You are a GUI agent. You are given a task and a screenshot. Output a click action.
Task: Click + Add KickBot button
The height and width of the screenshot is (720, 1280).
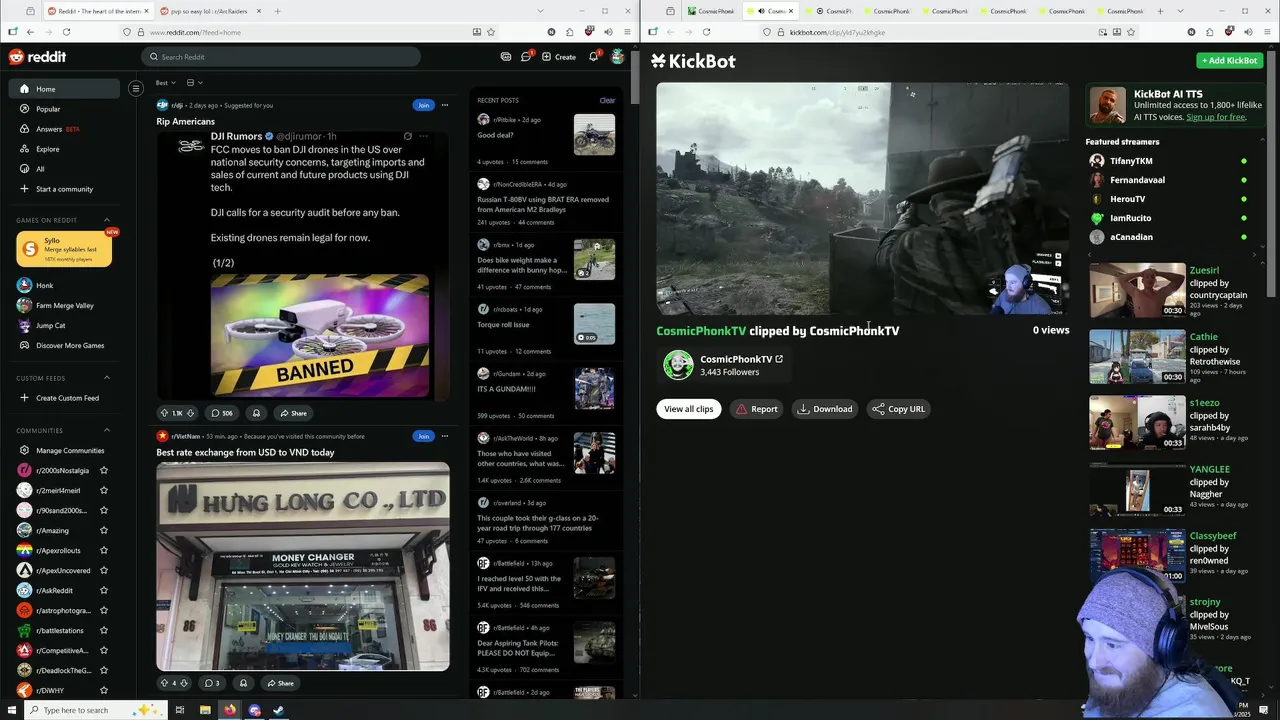click(1230, 60)
